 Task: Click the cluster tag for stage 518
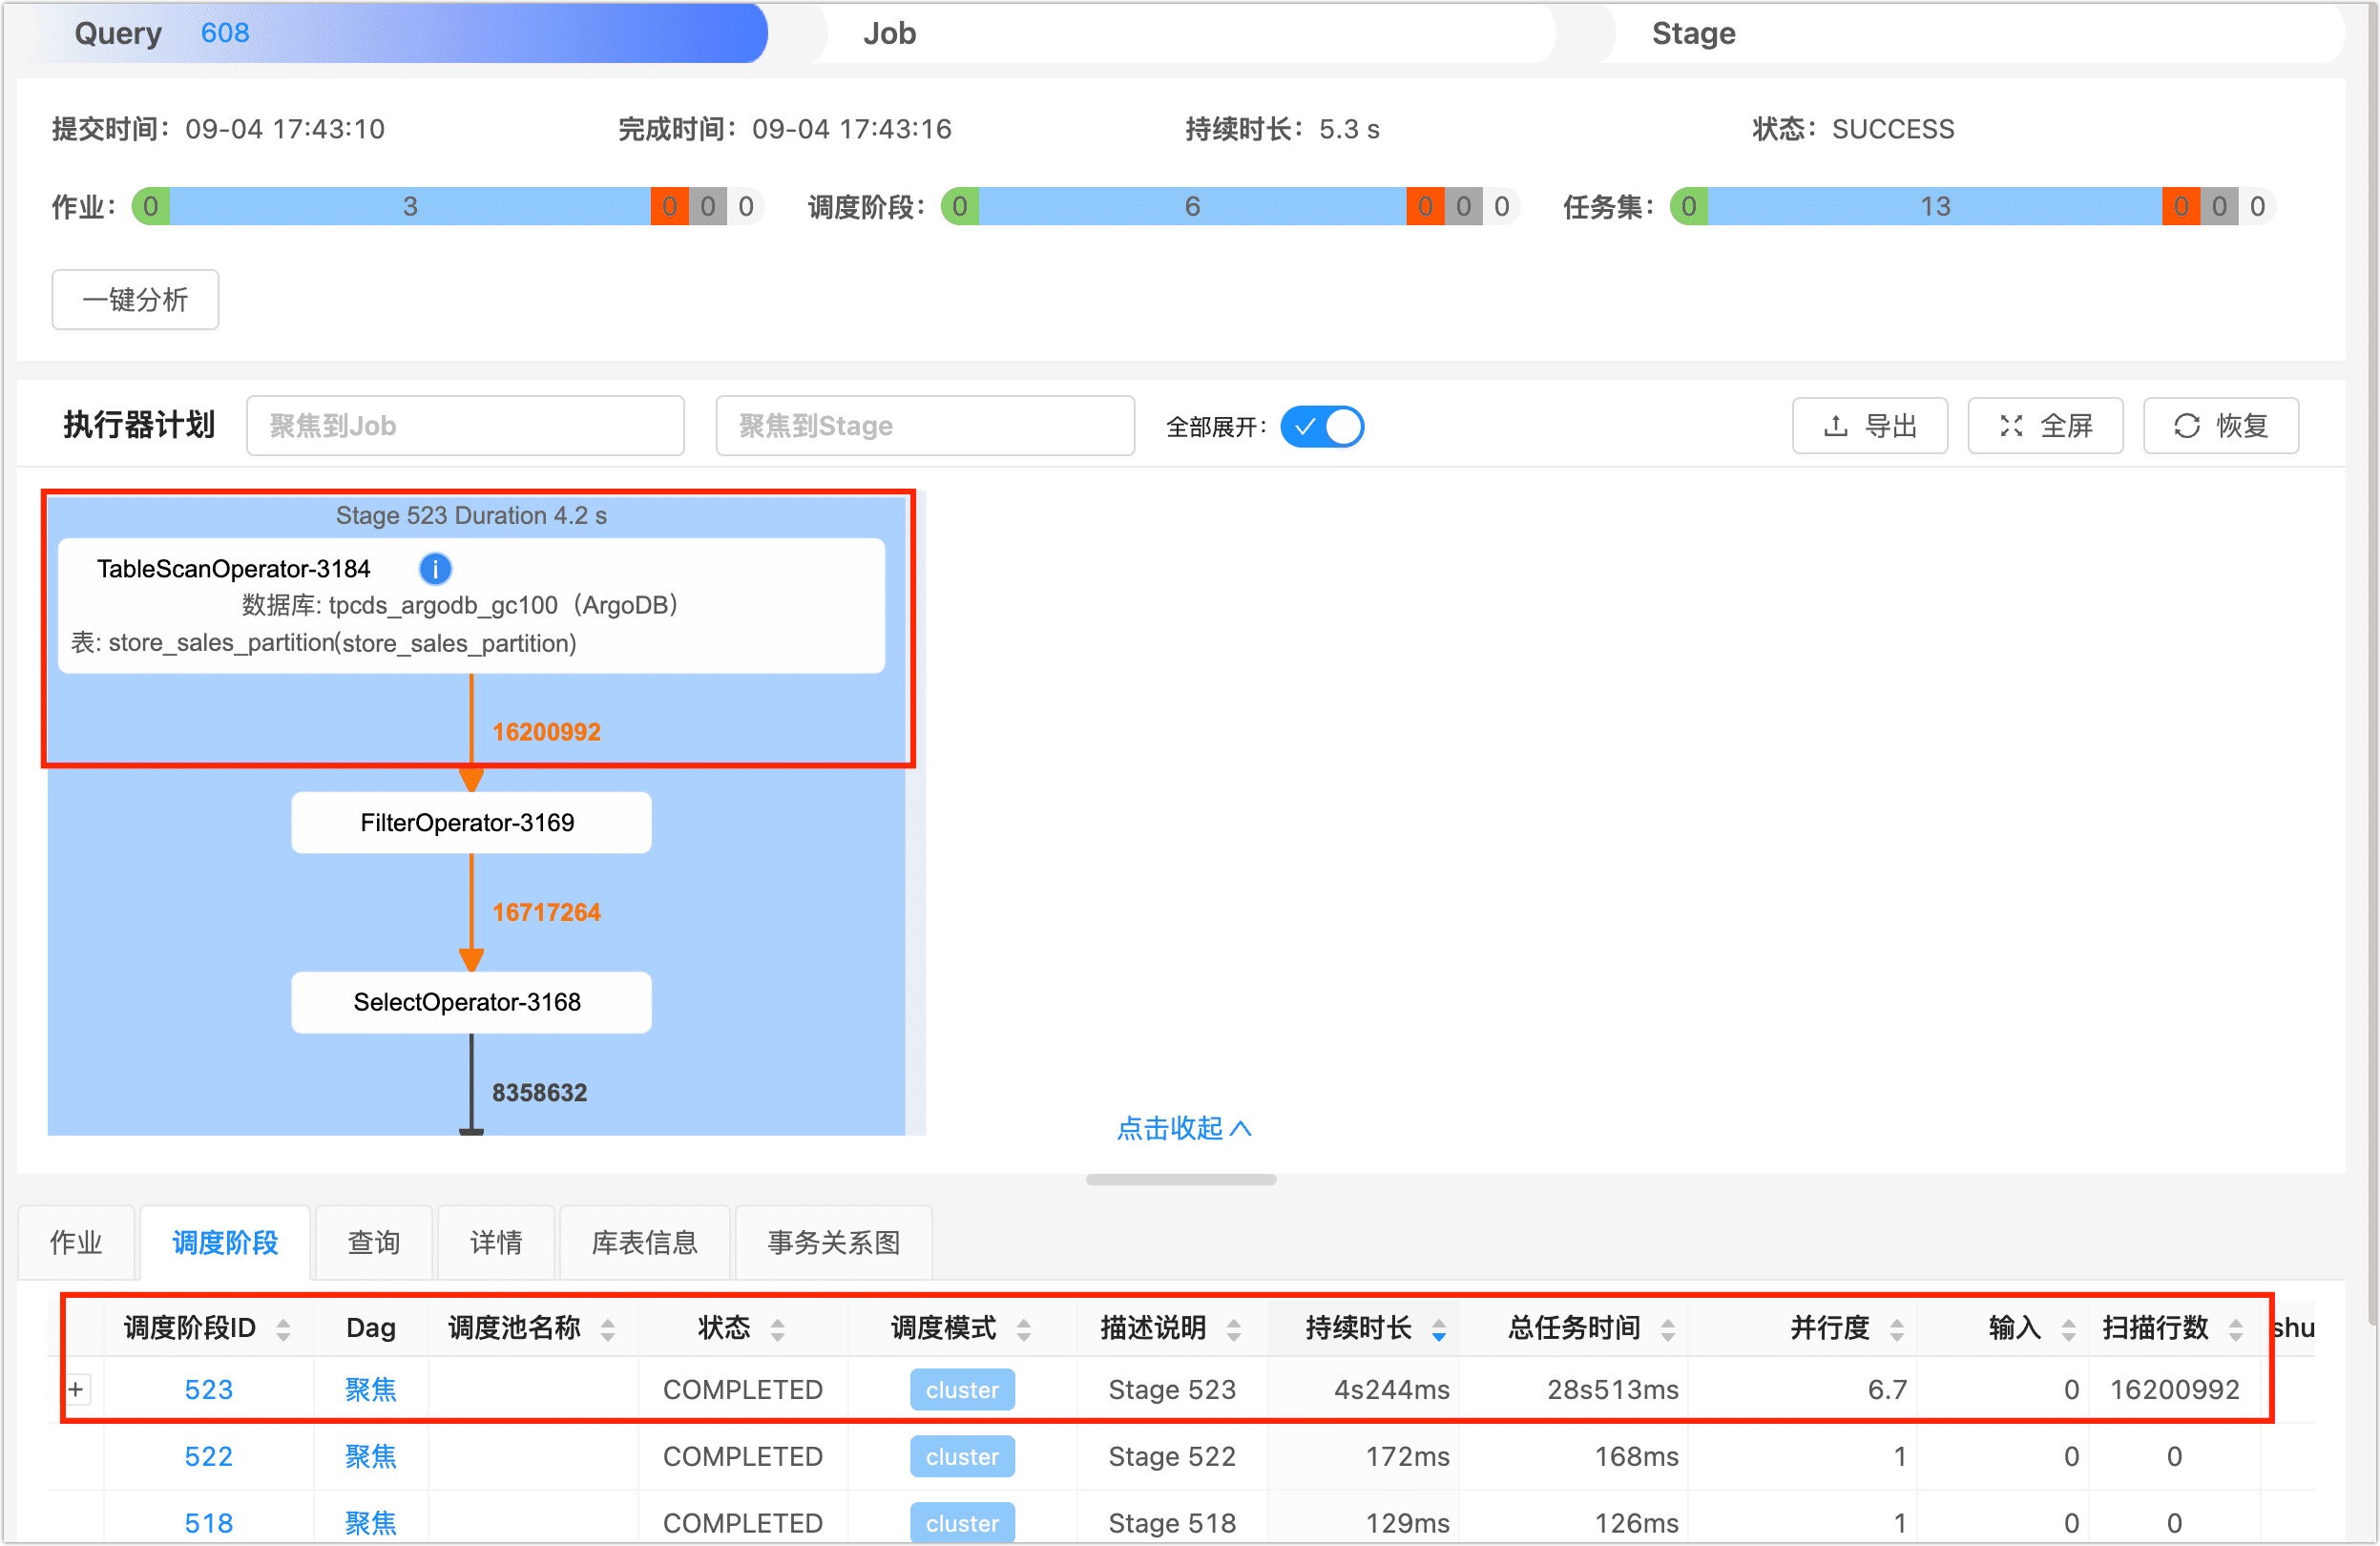(x=963, y=1524)
